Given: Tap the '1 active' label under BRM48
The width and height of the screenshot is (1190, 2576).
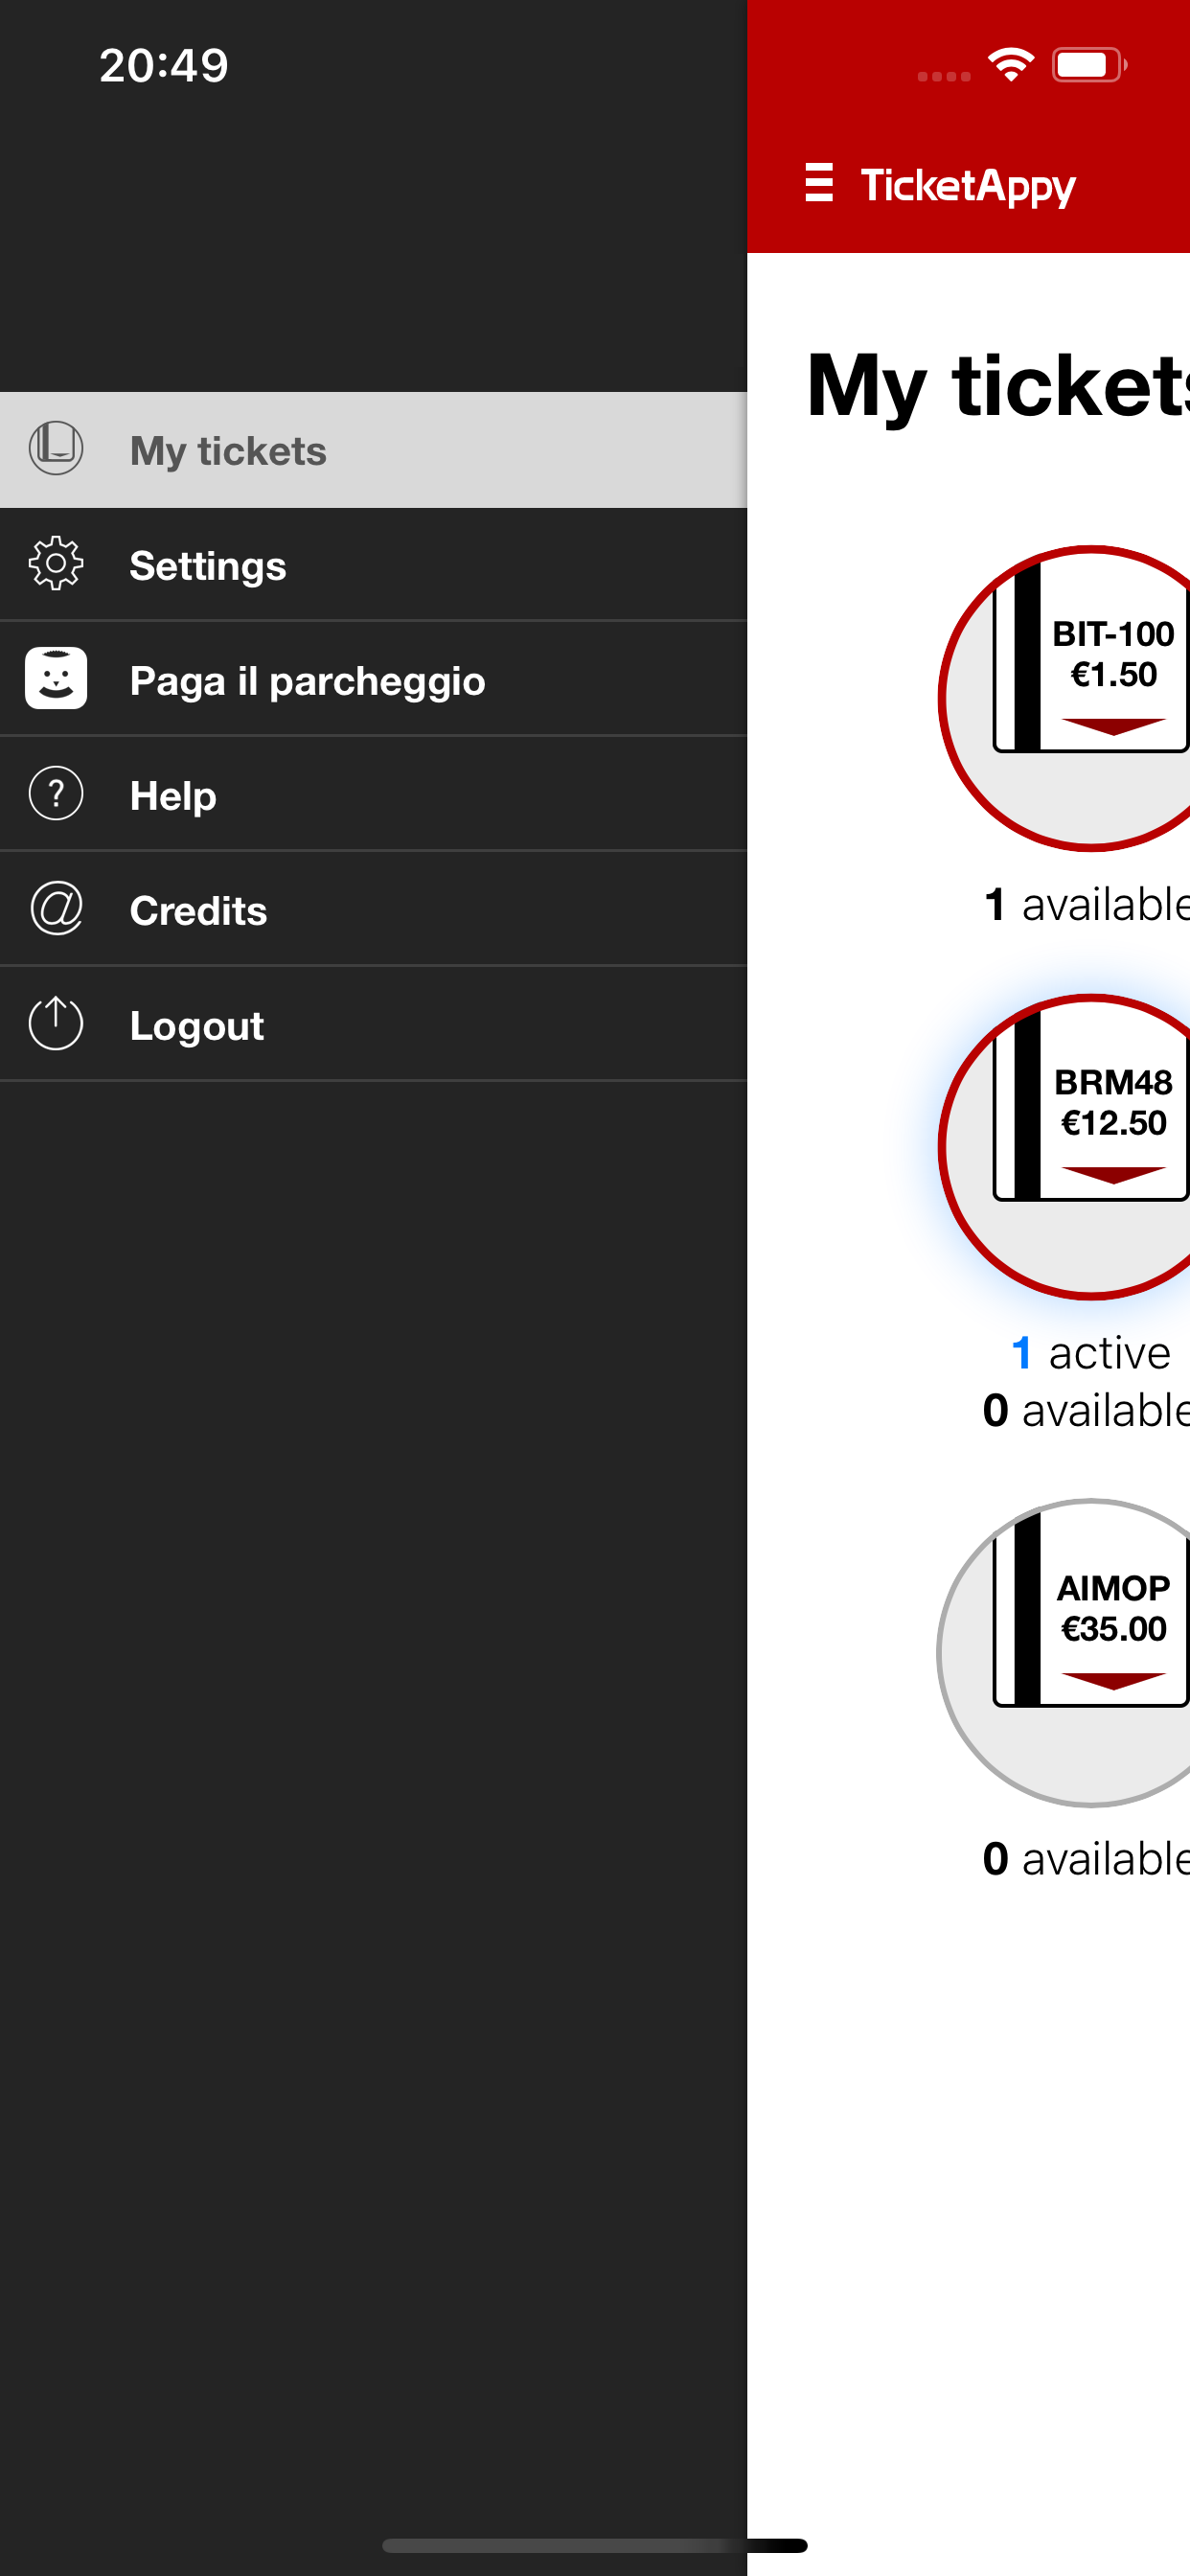Looking at the screenshot, I should (x=1090, y=1353).
